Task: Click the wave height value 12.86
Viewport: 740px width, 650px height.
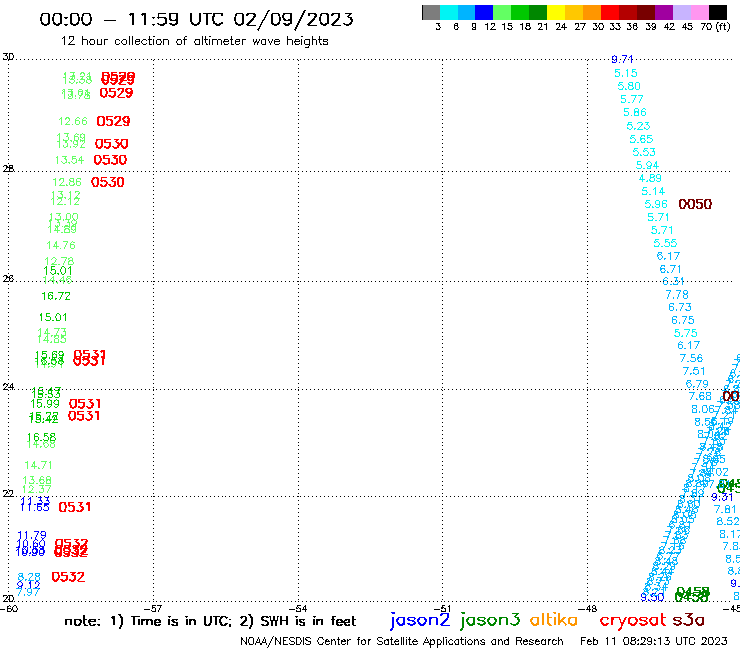Action: [67, 182]
